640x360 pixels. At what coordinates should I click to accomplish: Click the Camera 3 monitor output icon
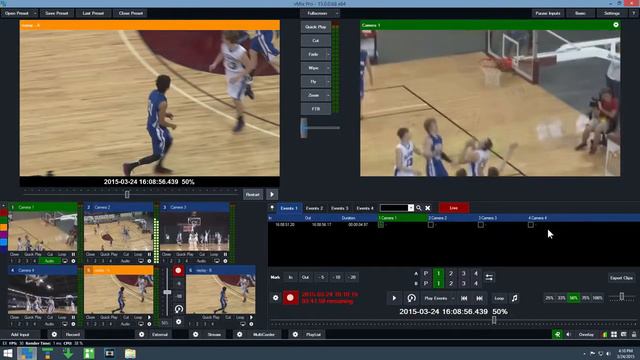tap(217, 261)
